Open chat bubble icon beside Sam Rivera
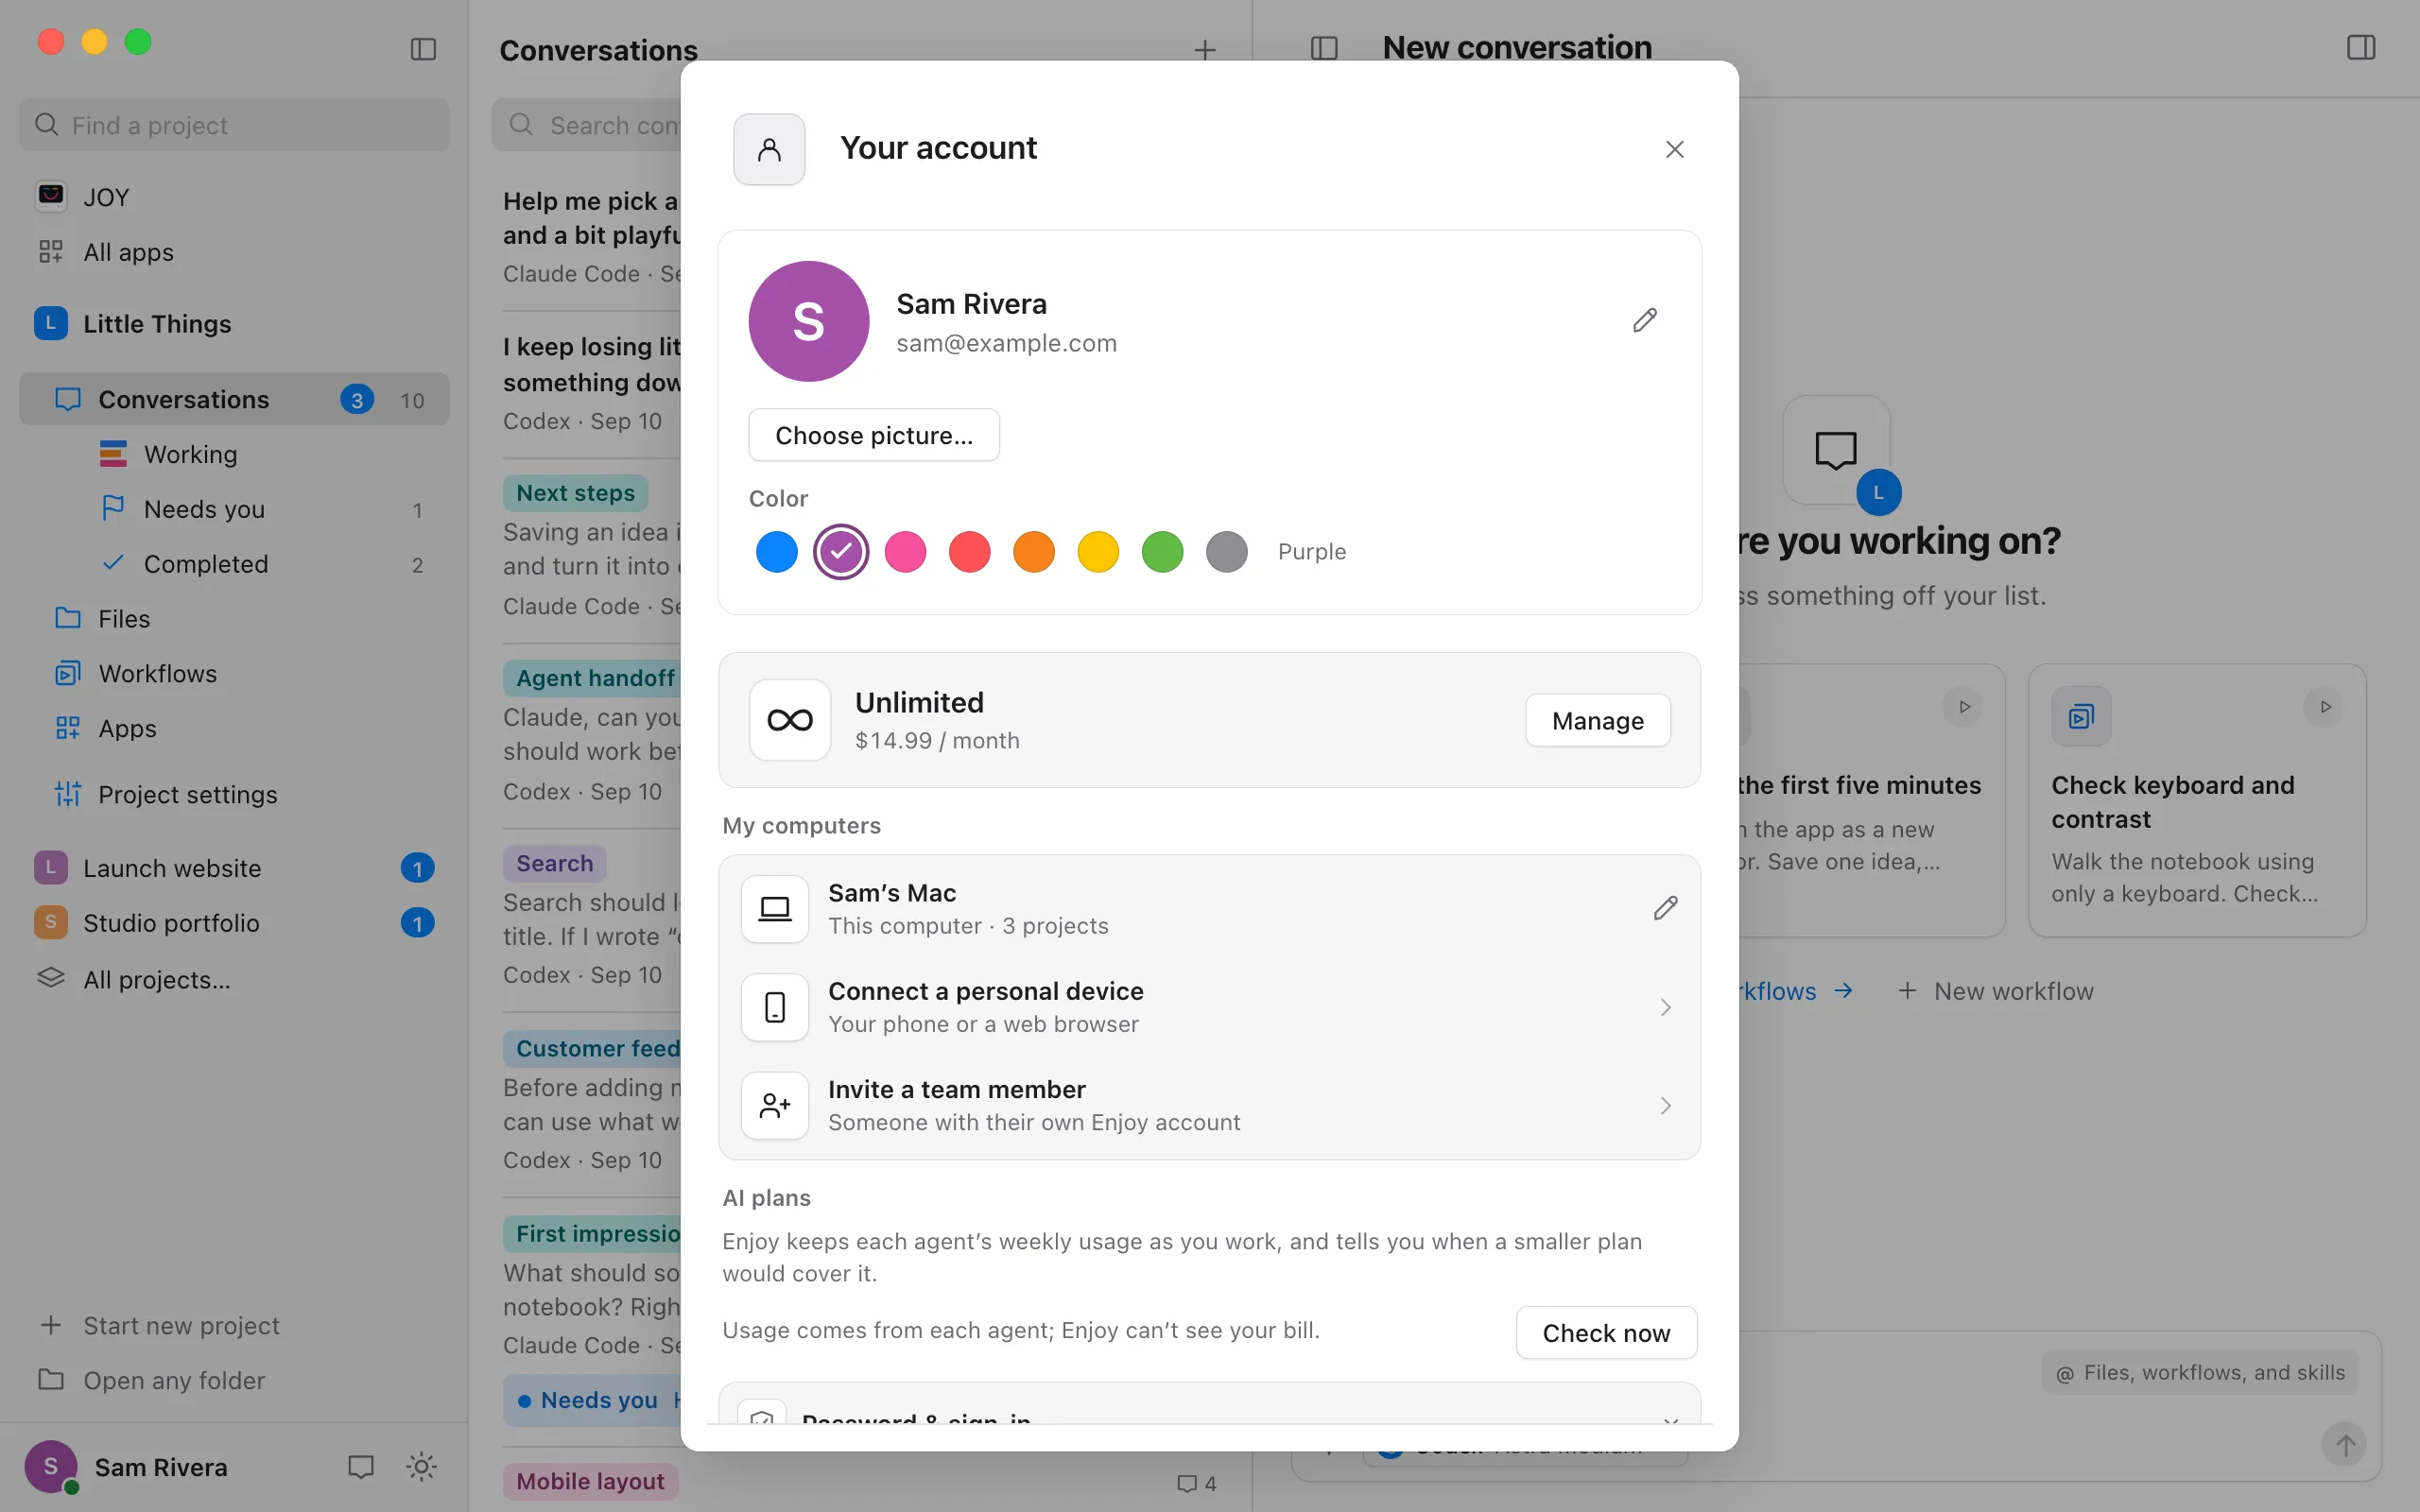 [x=360, y=1466]
